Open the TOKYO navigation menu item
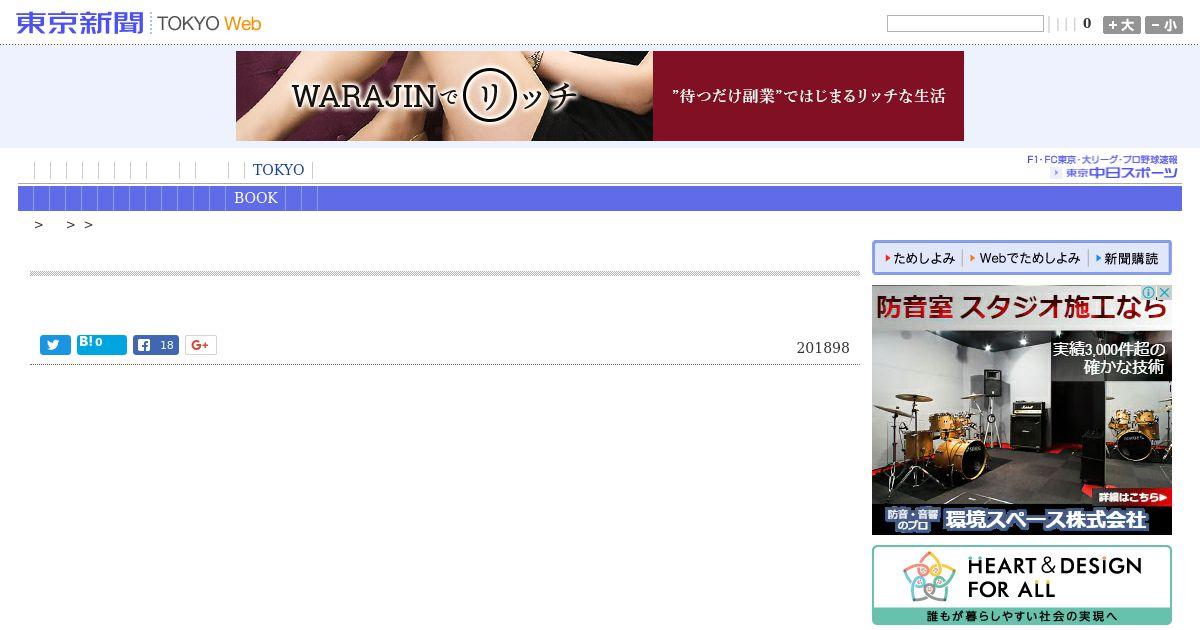1200x630 pixels. pyautogui.click(x=278, y=170)
